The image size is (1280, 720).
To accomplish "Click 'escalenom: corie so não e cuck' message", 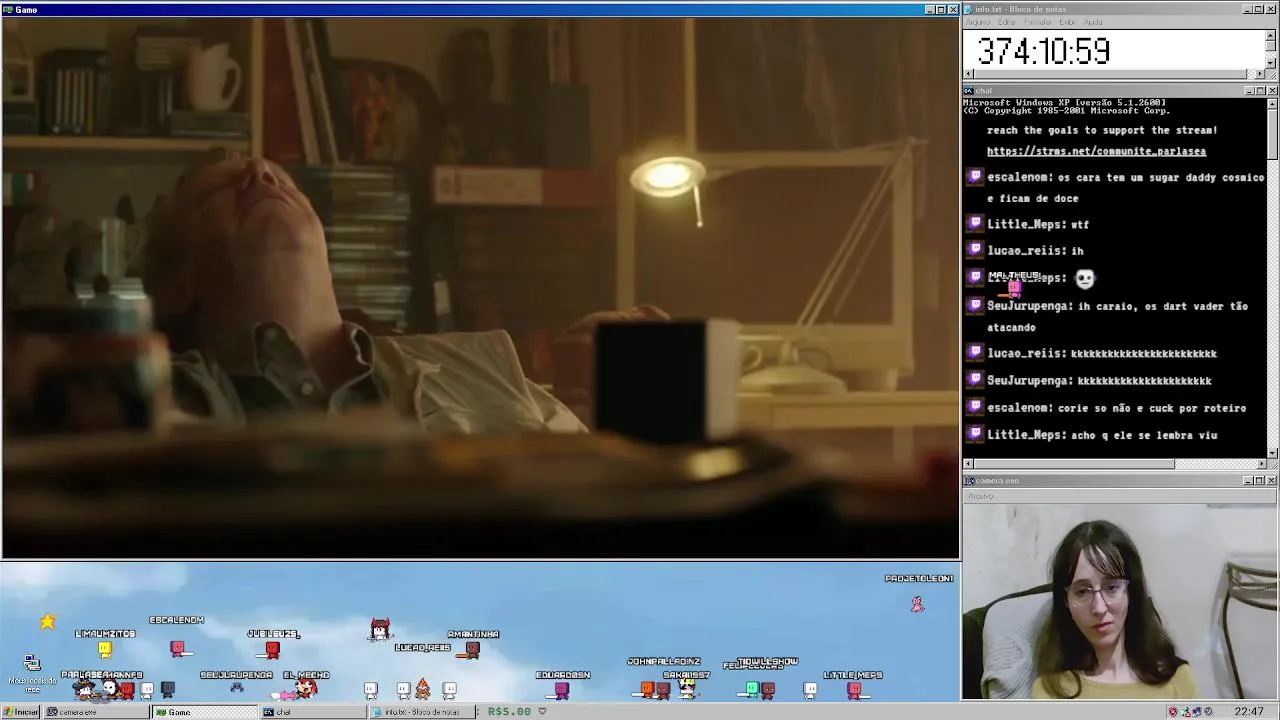I will pyautogui.click(x=1116, y=408).
